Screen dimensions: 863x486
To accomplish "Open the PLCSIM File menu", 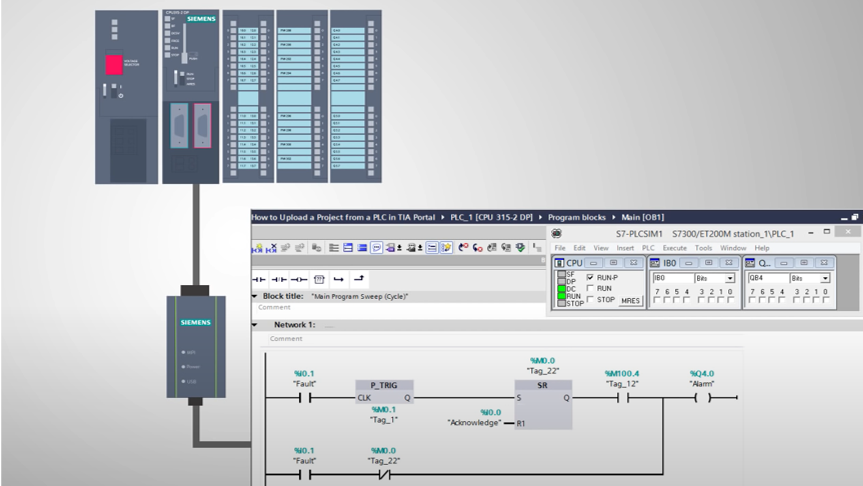I will pos(560,248).
